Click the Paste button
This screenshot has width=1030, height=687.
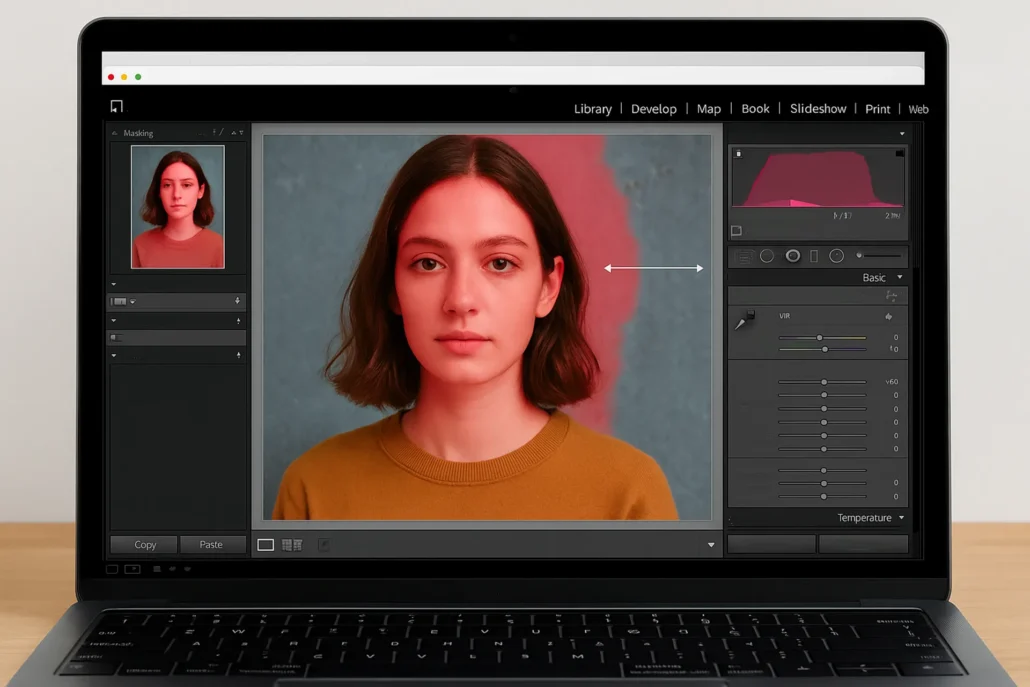(213, 544)
